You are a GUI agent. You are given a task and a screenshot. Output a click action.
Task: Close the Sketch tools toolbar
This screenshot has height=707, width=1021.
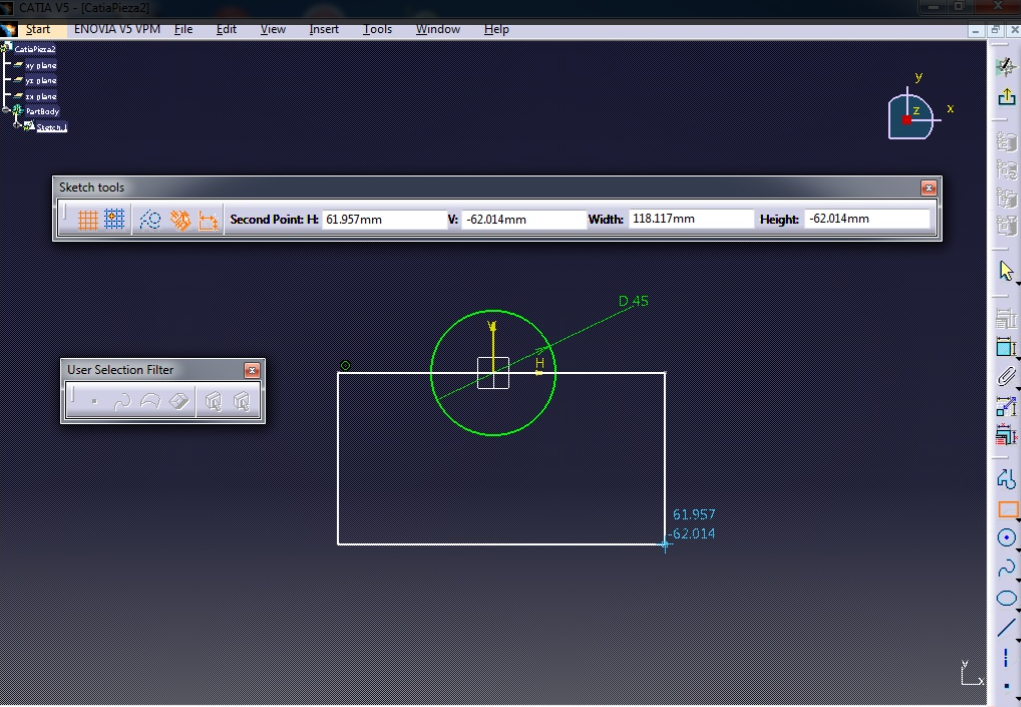pos(929,188)
